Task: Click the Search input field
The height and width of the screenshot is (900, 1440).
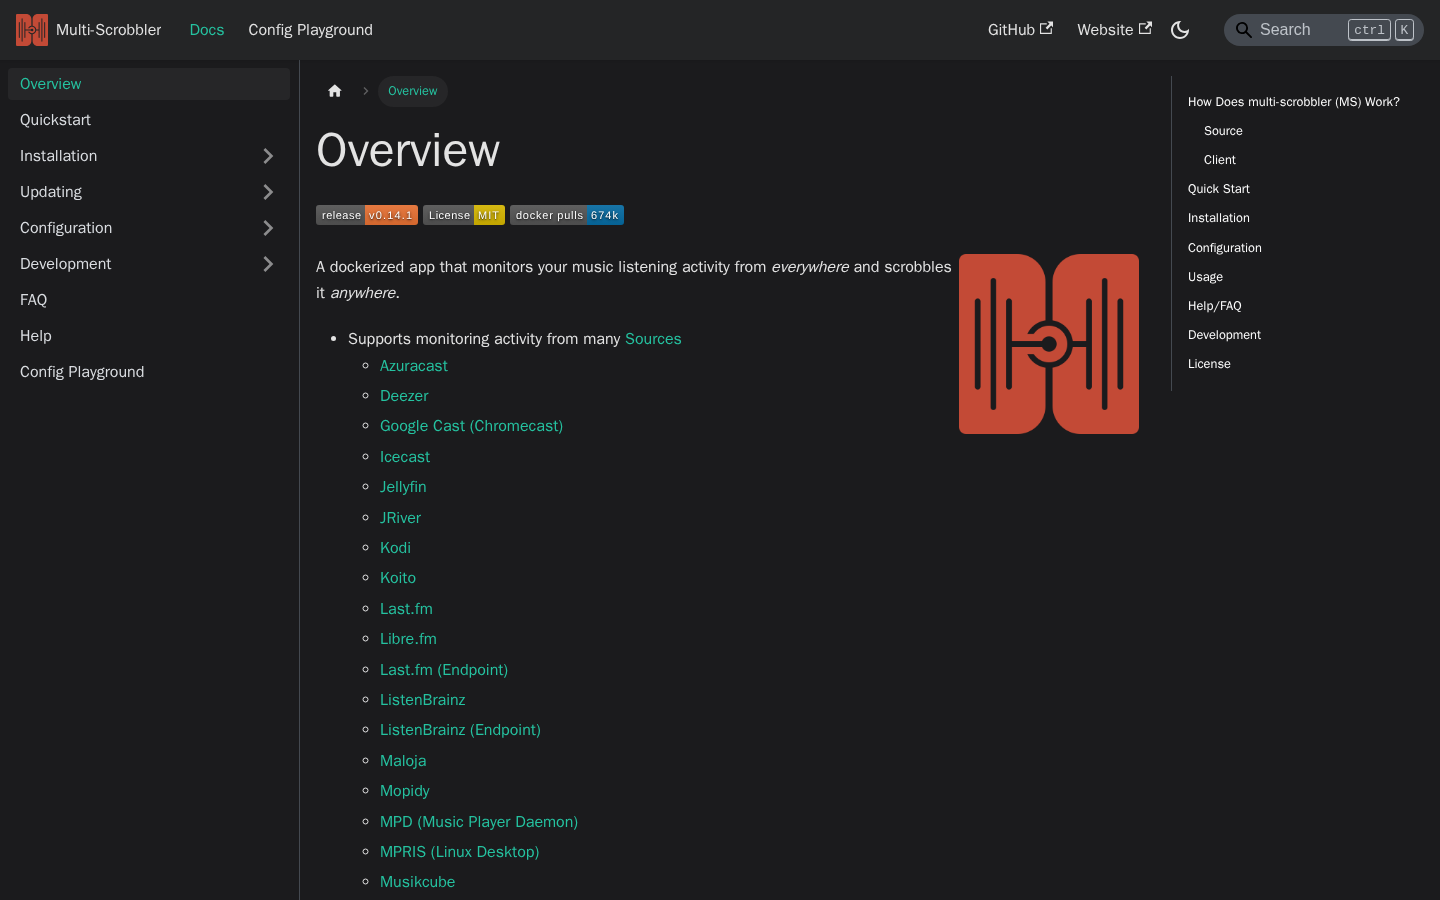Action: (x=1324, y=30)
